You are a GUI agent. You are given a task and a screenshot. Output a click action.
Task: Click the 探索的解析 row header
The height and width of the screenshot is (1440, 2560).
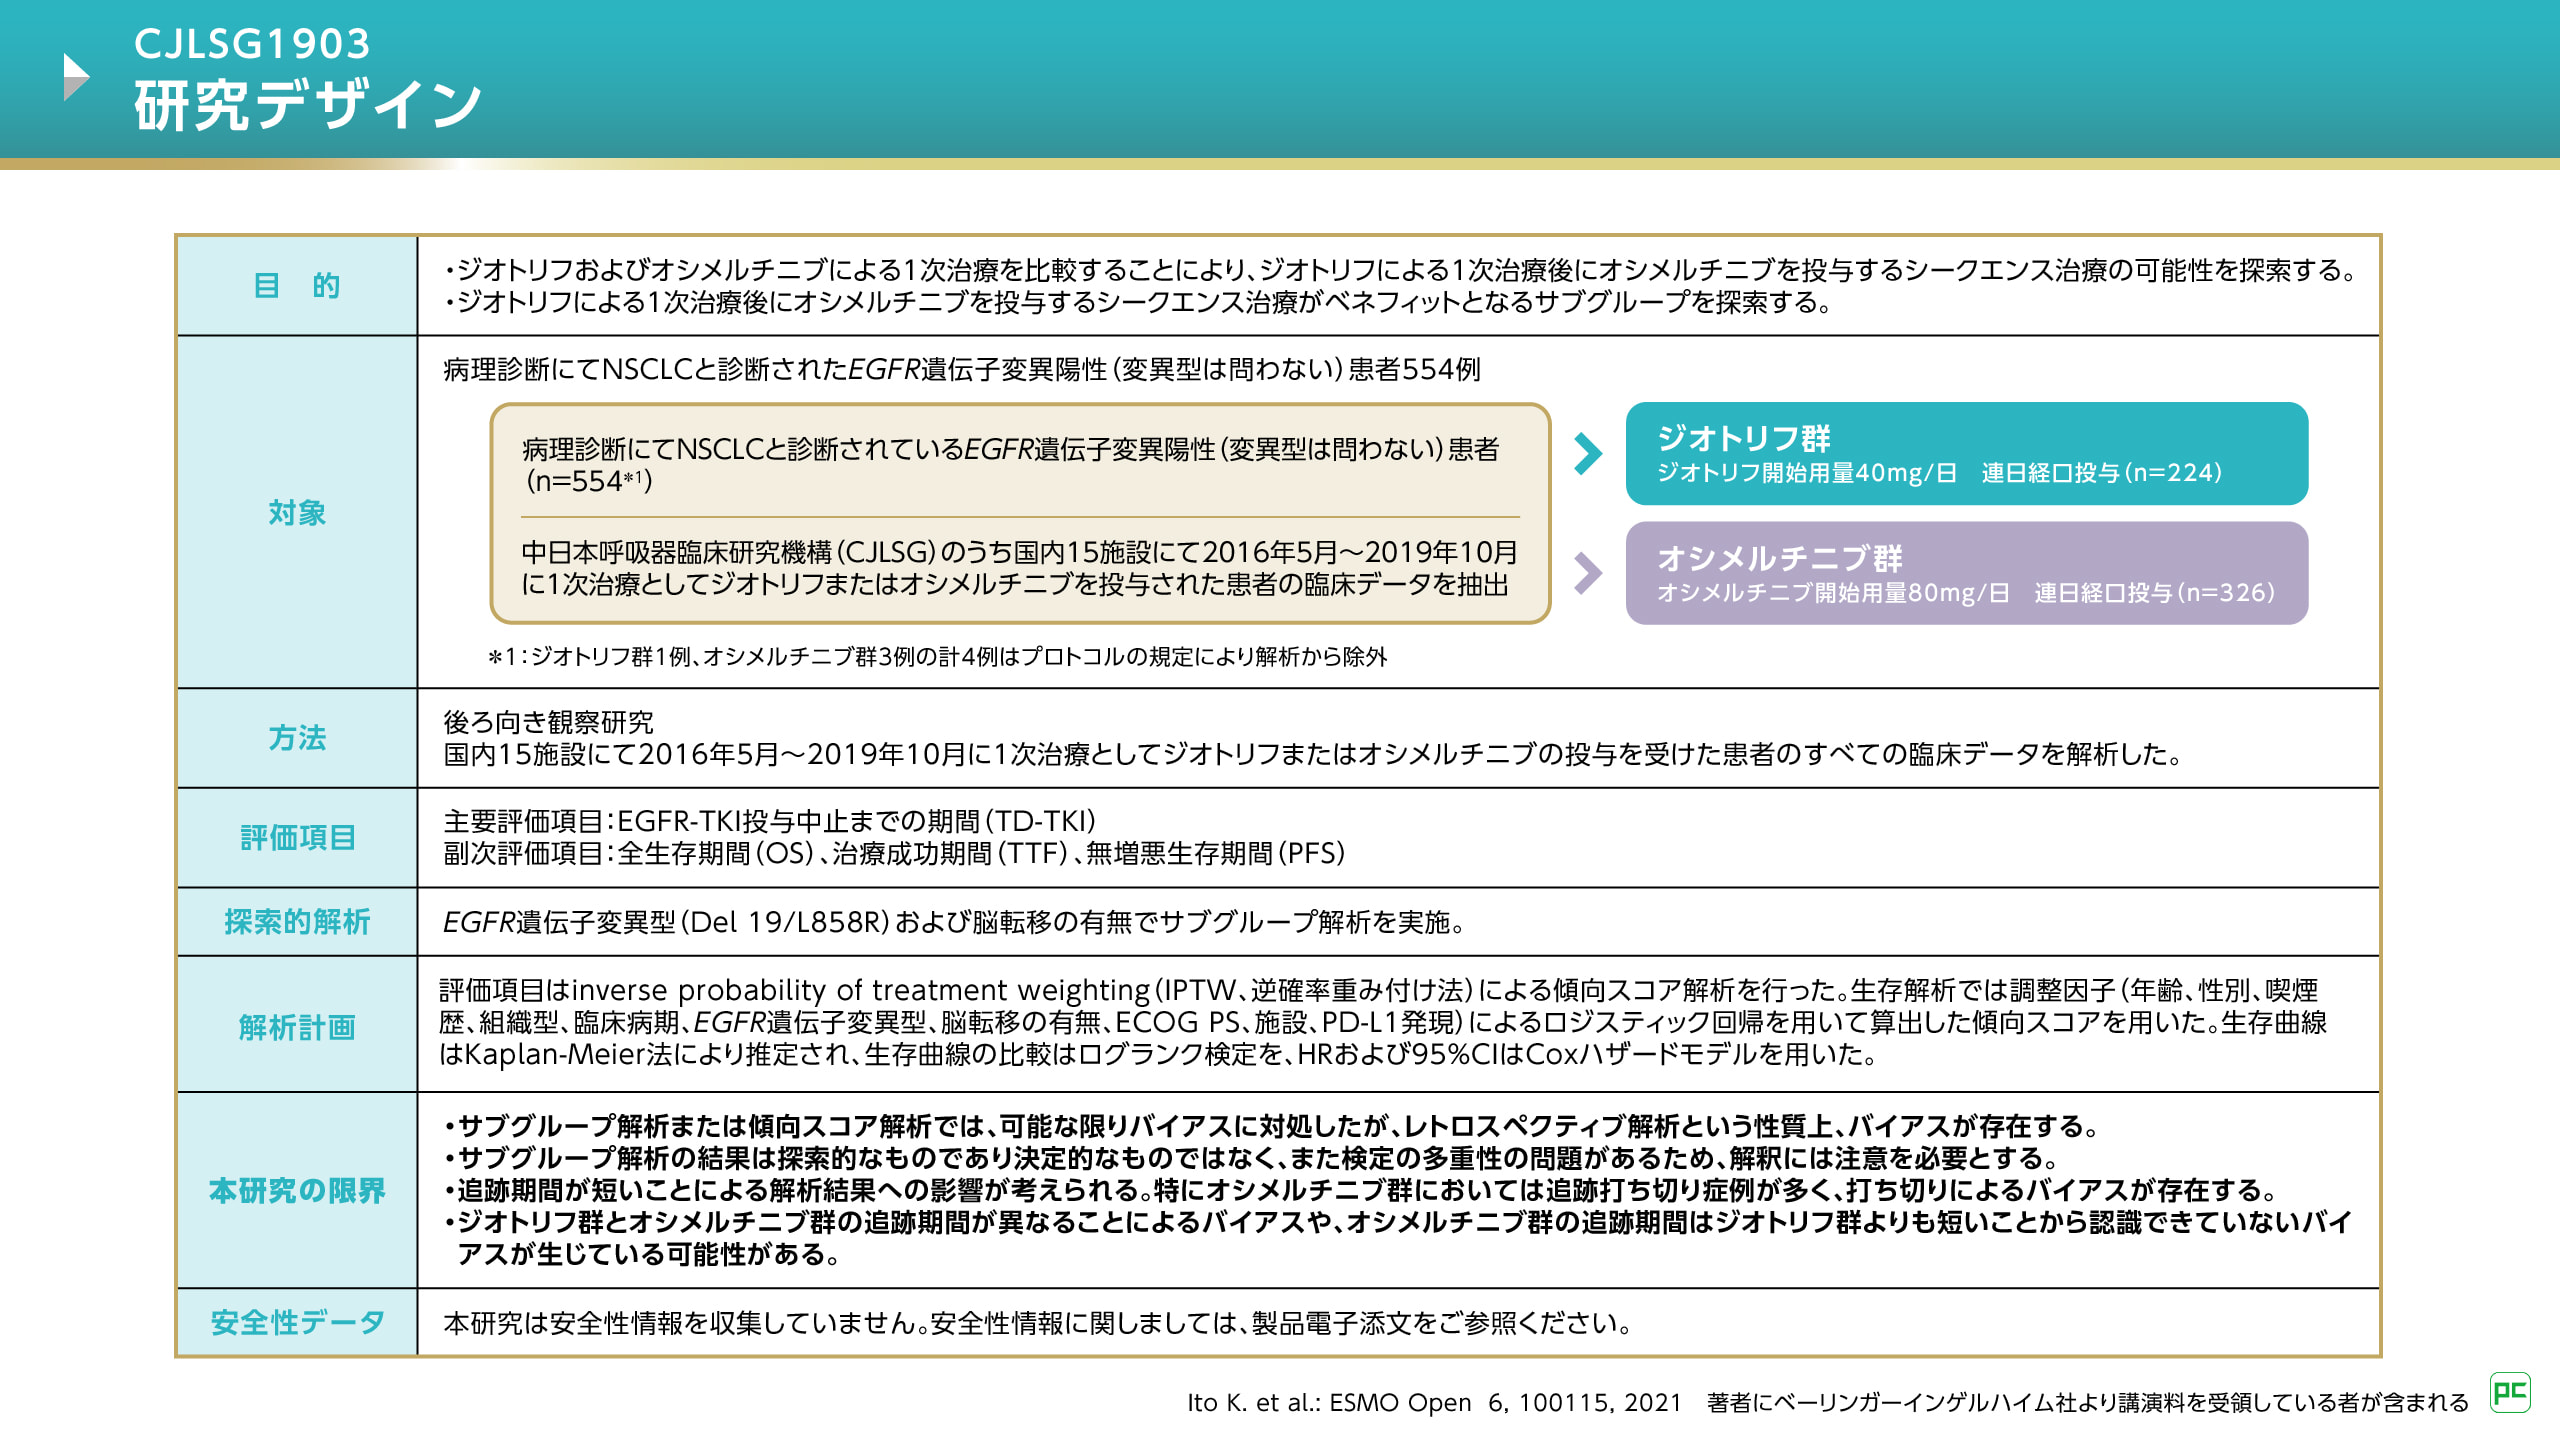(297, 921)
